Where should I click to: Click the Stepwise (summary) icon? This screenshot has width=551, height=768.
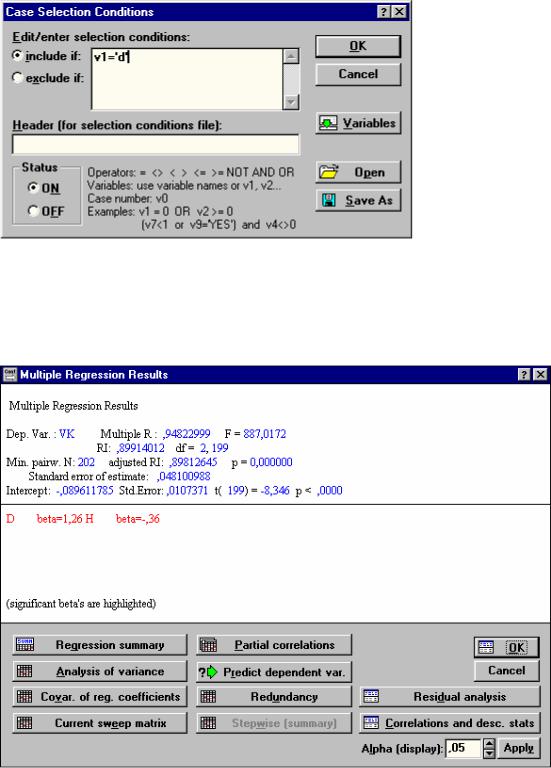coord(208,722)
